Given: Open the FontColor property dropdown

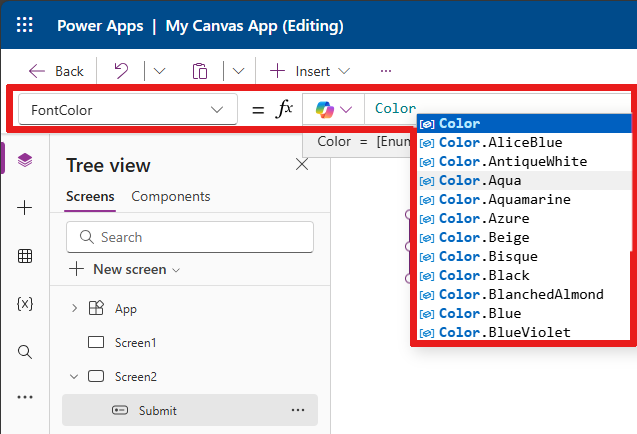Looking at the screenshot, I should tap(128, 110).
